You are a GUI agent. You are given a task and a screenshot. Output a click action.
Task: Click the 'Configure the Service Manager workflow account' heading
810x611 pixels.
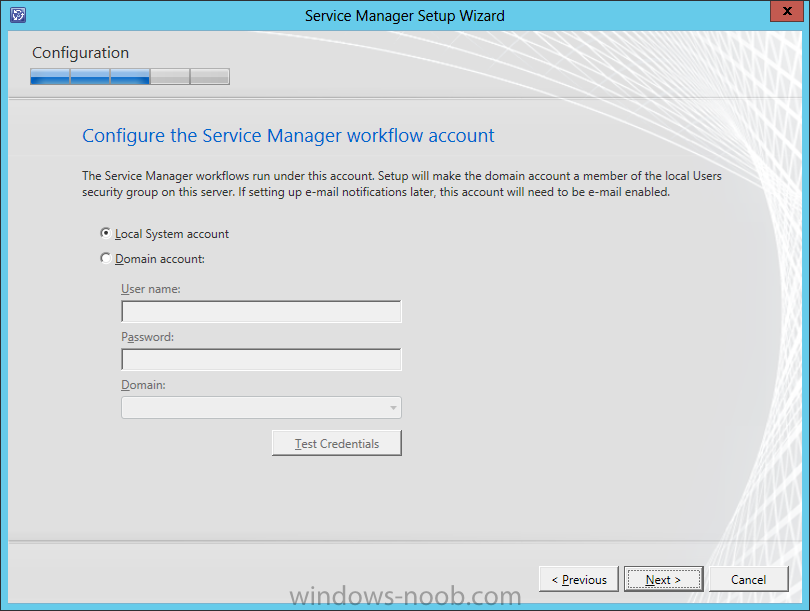(x=288, y=135)
